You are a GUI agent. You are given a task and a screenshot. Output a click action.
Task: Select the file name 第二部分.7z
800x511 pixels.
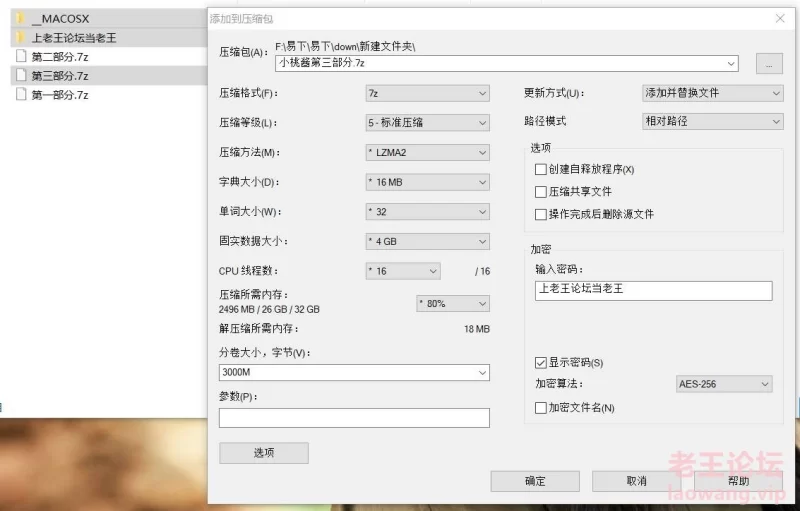pos(60,57)
